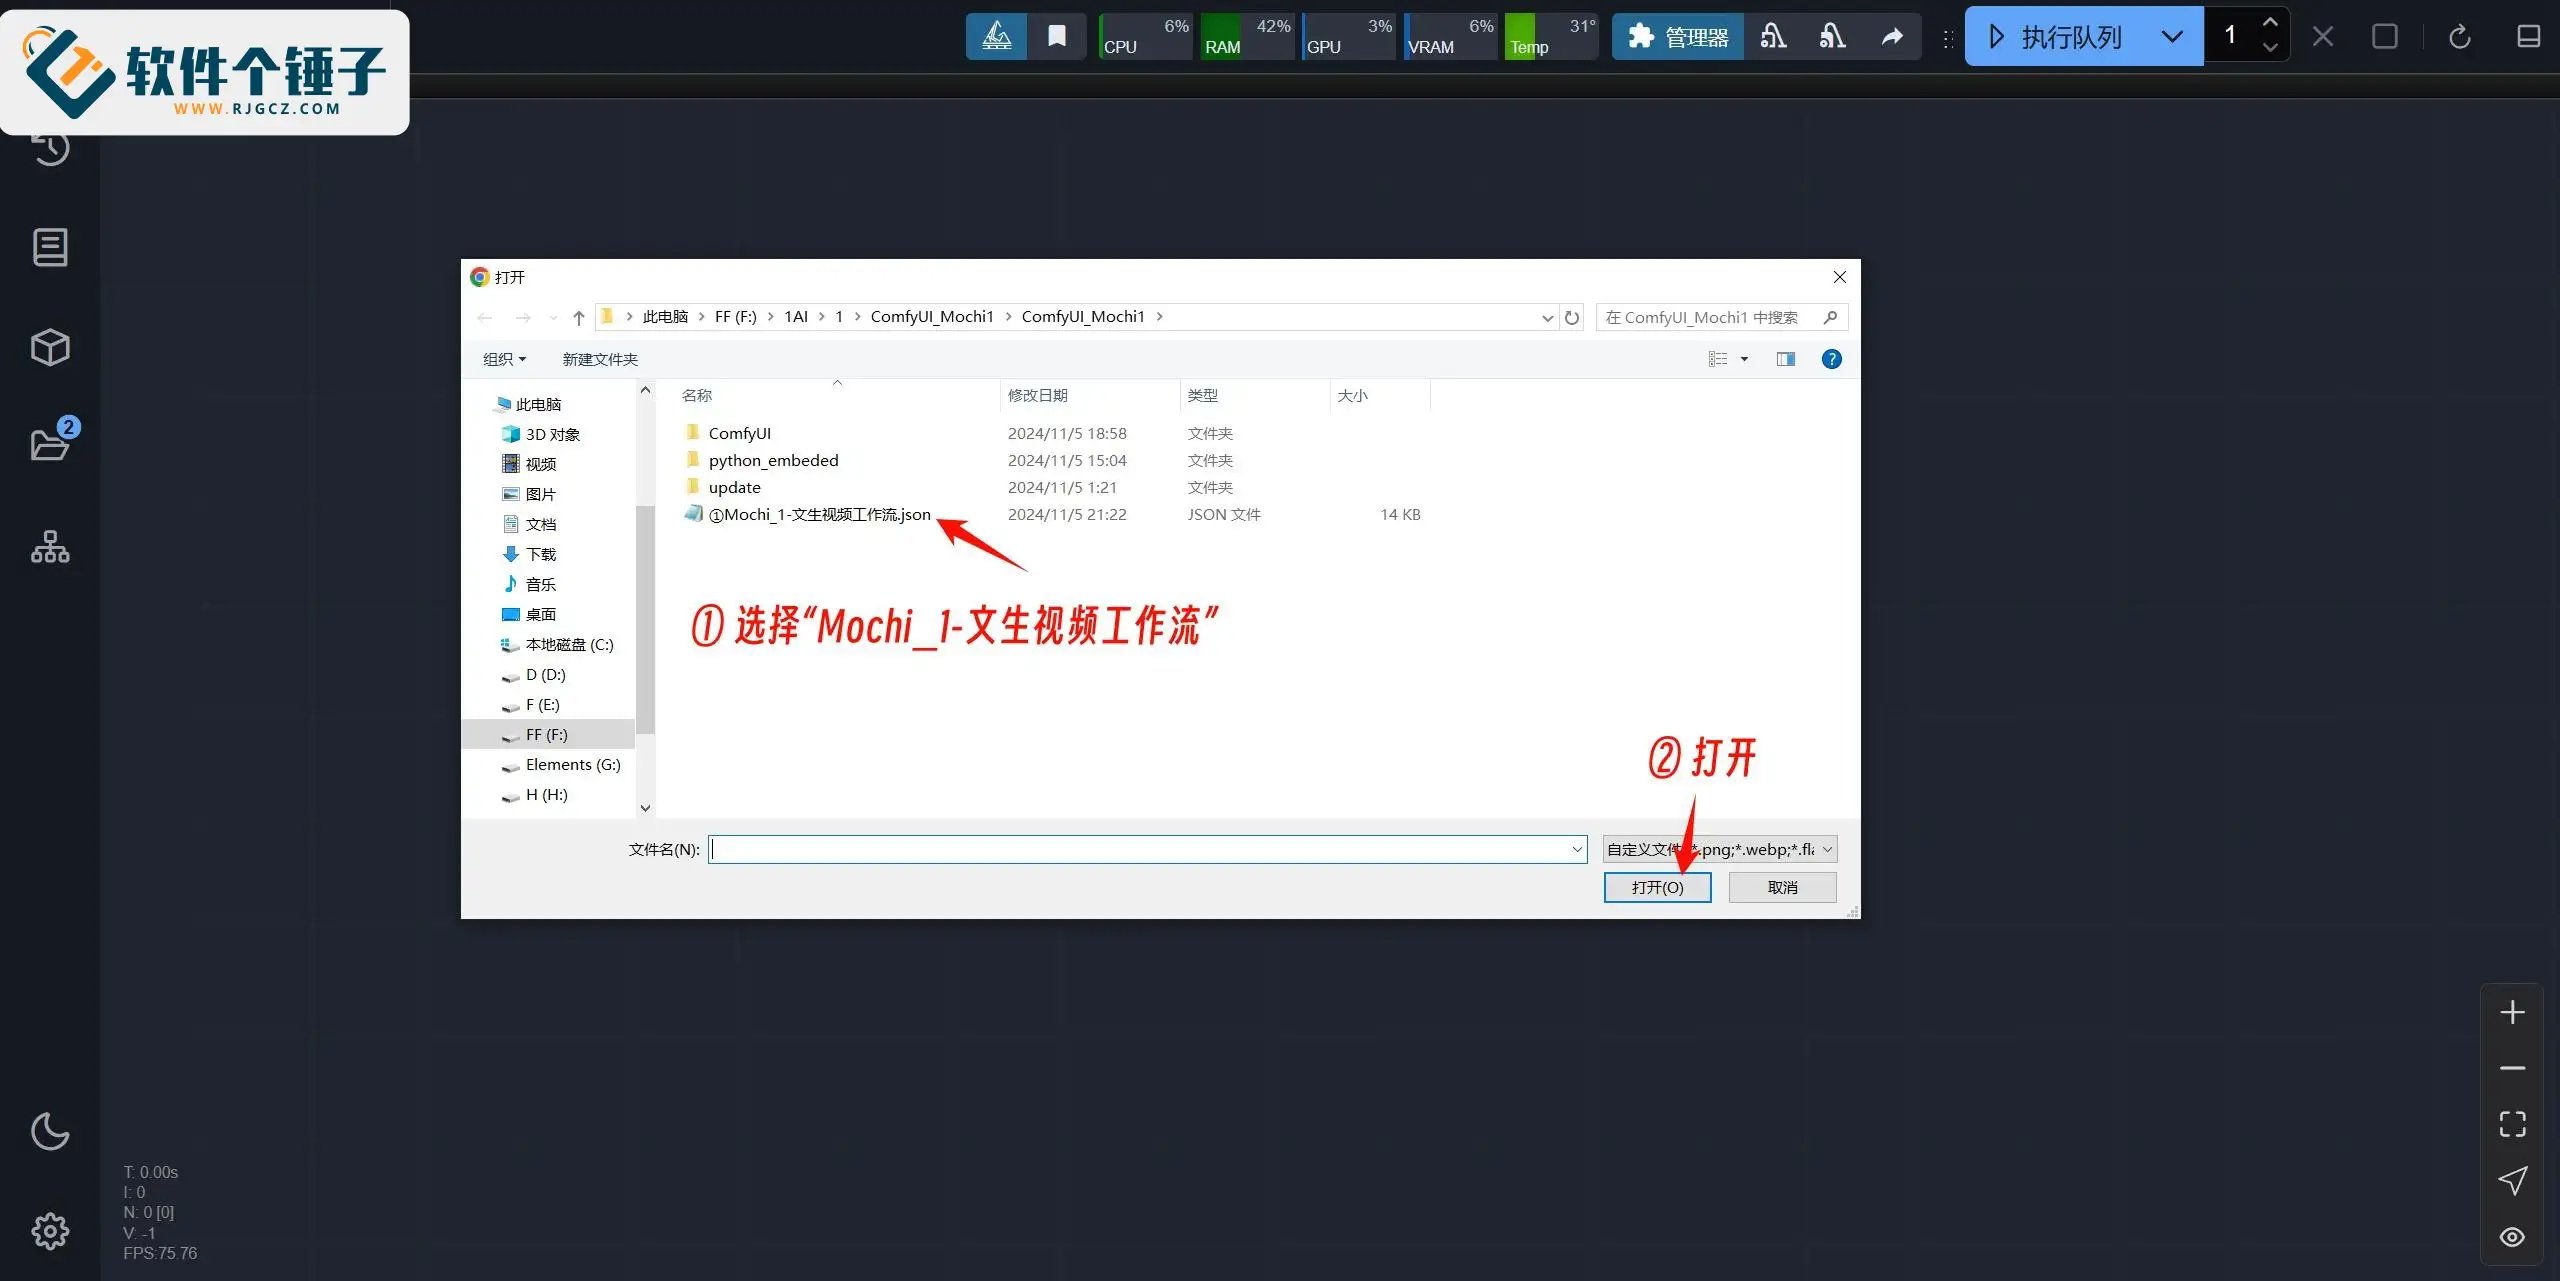This screenshot has width=2560, height=1281.
Task: Click the first model-unload icon after Manager
Action: coord(1773,37)
